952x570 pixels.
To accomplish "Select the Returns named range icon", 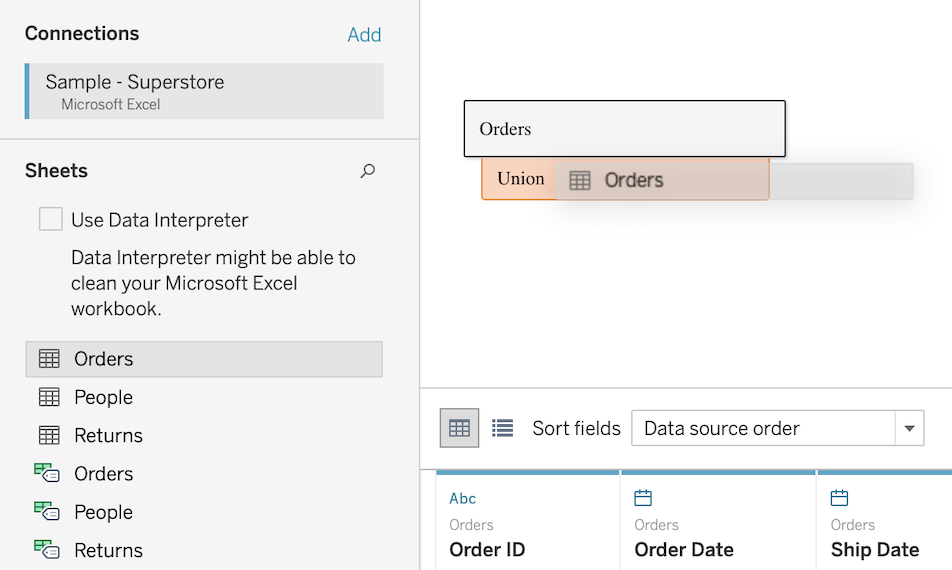I will click(47, 549).
